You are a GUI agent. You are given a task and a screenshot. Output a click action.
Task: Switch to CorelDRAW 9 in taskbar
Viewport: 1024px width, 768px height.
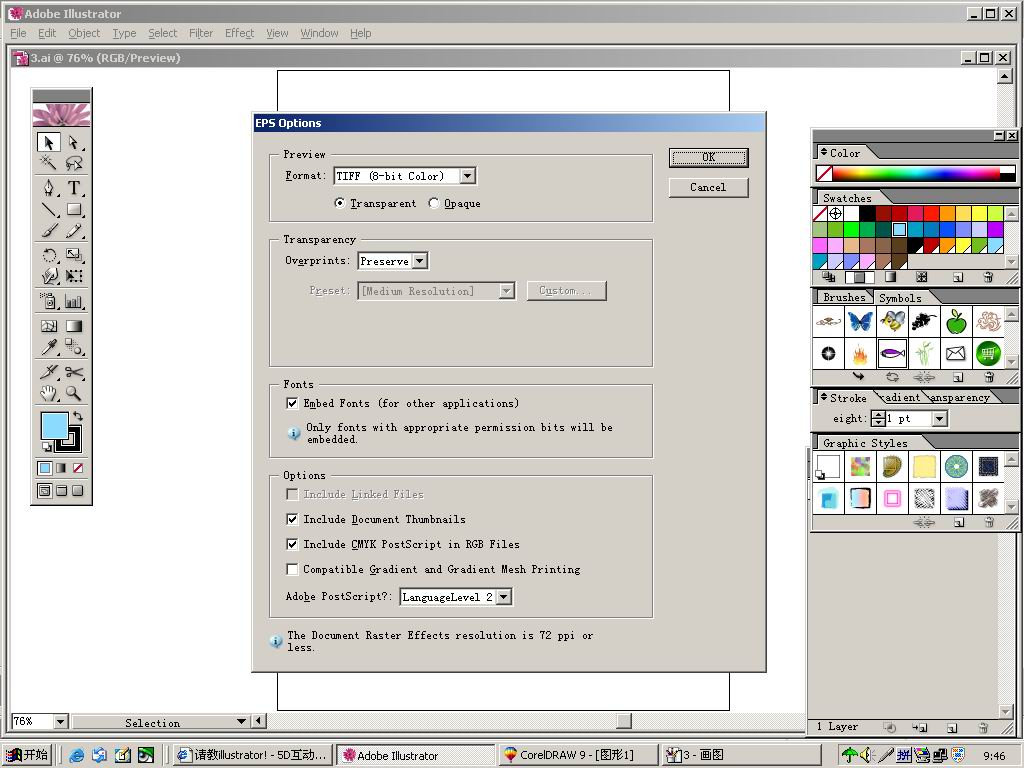(x=577, y=755)
